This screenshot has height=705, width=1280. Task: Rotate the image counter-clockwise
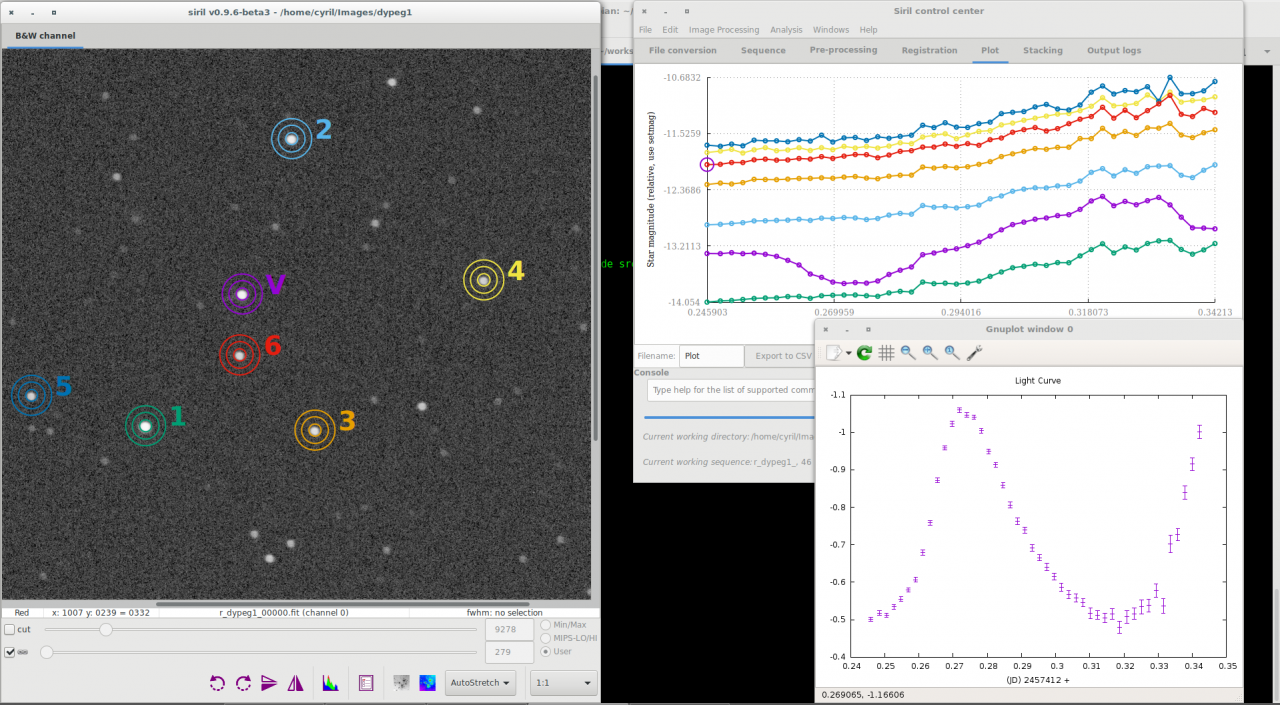pyautogui.click(x=217, y=684)
